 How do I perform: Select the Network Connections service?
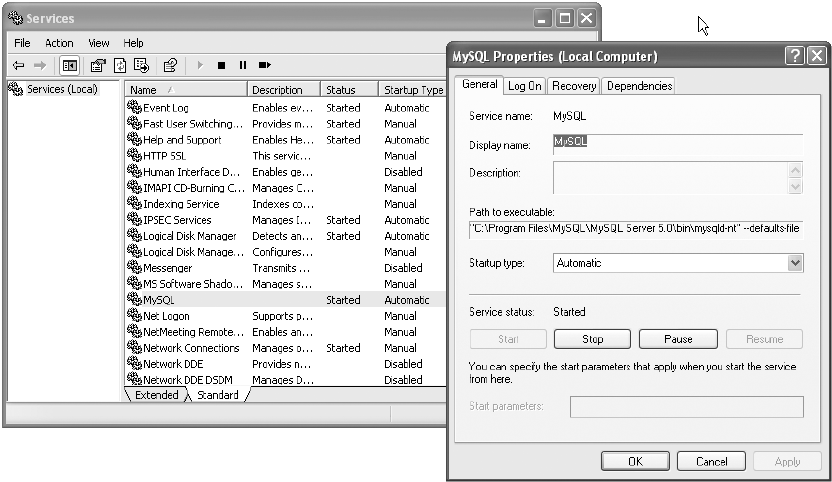(x=285, y=348)
